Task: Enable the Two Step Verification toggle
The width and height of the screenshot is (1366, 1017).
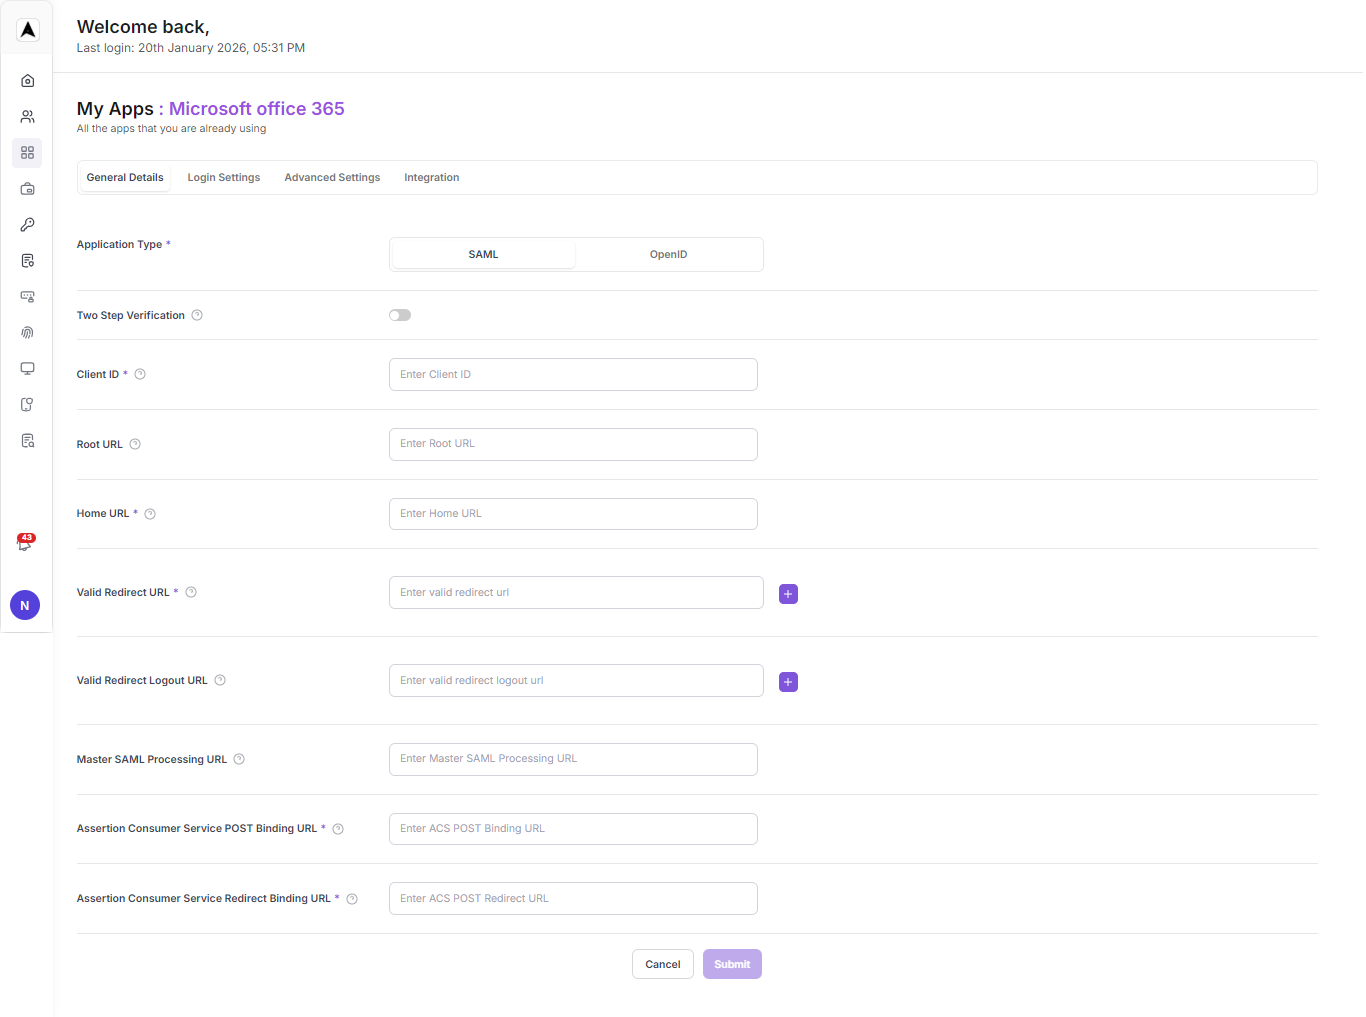Action: pos(400,315)
